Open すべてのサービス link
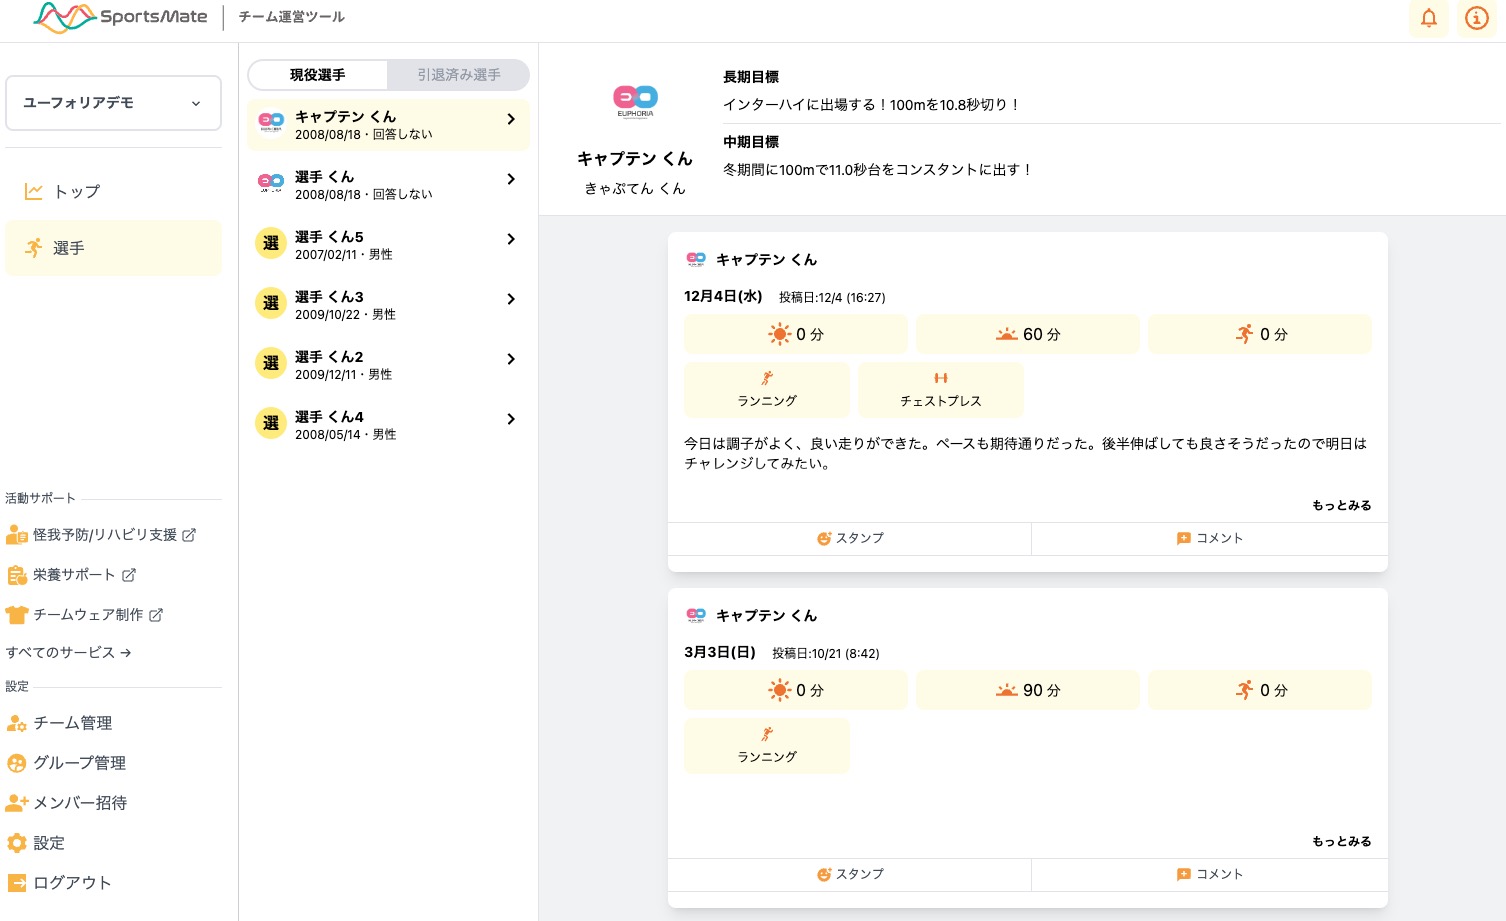Viewport: 1506px width, 921px height. coord(69,652)
